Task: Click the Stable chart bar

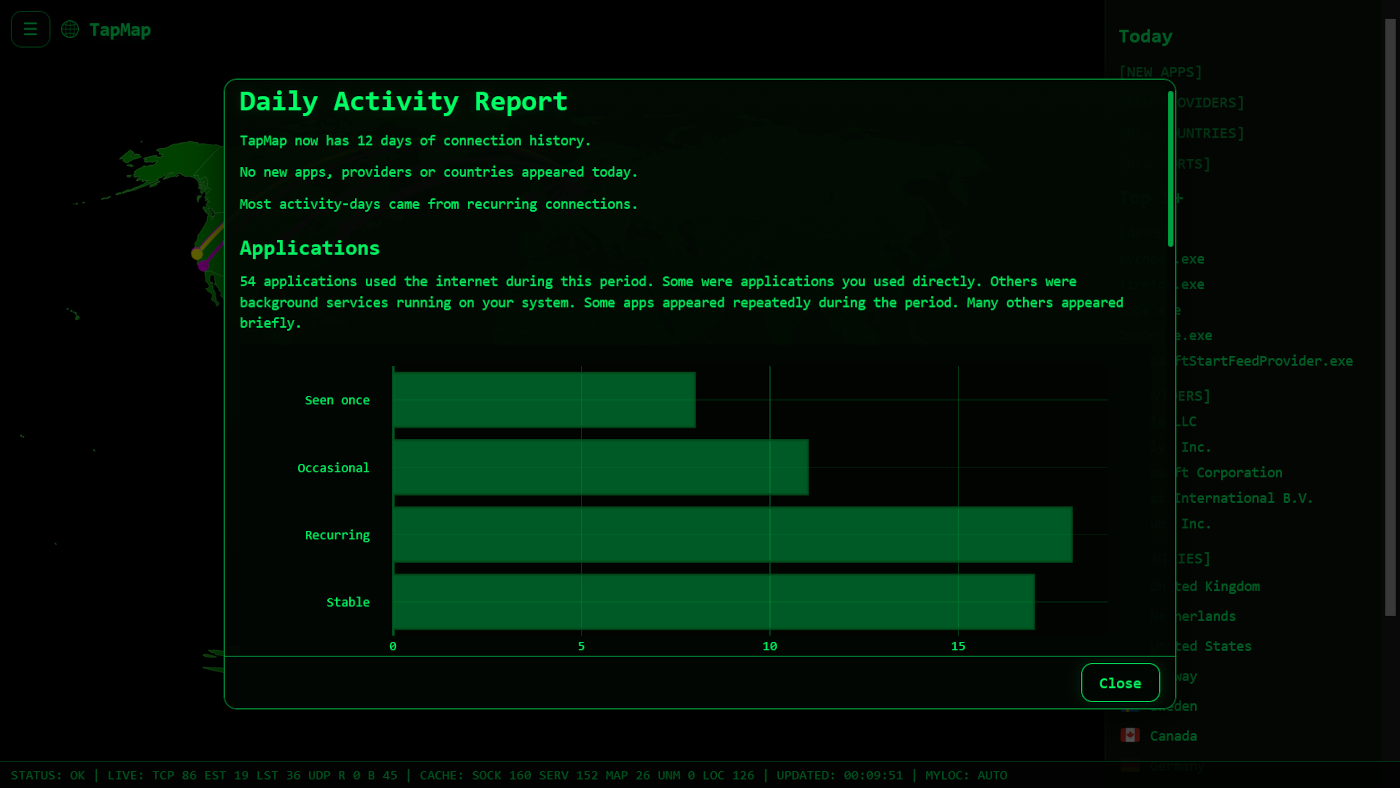Action: [x=713, y=602]
